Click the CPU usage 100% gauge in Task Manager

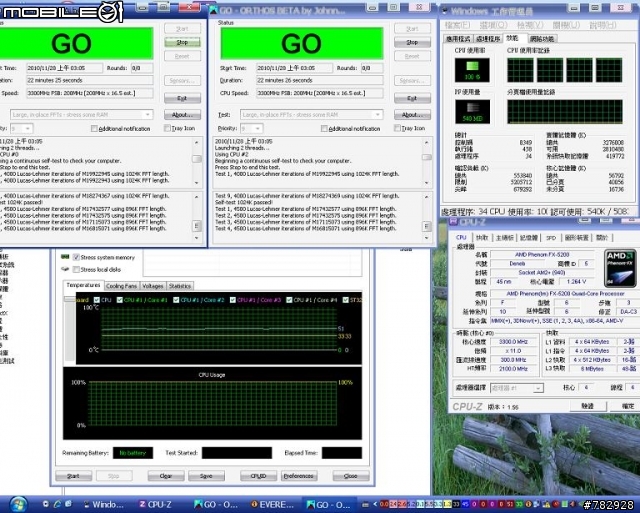tap(472, 70)
